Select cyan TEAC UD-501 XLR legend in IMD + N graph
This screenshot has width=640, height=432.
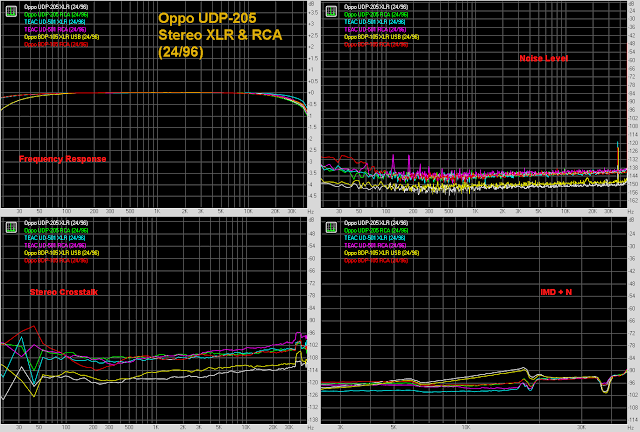coord(375,238)
